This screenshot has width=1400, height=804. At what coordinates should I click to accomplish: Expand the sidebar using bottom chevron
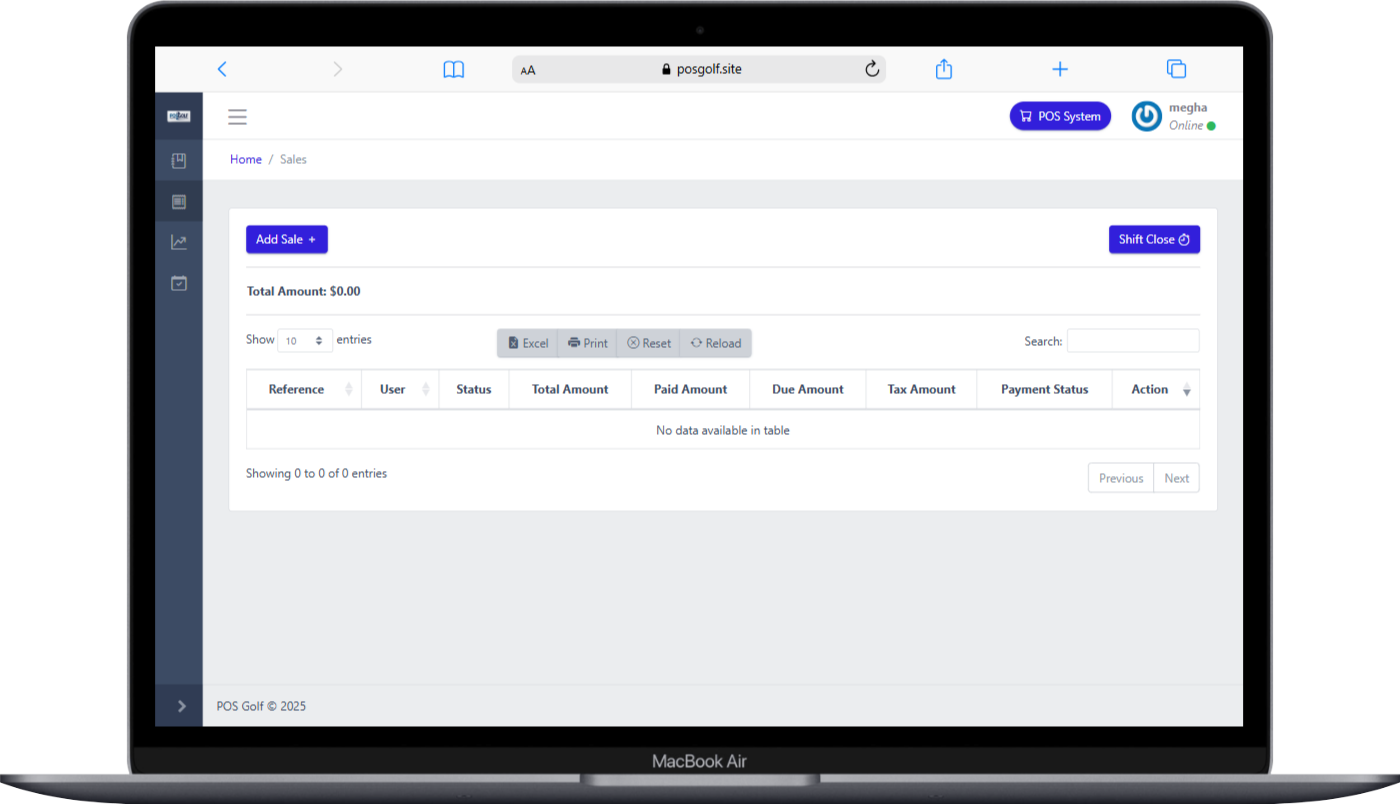(x=181, y=706)
